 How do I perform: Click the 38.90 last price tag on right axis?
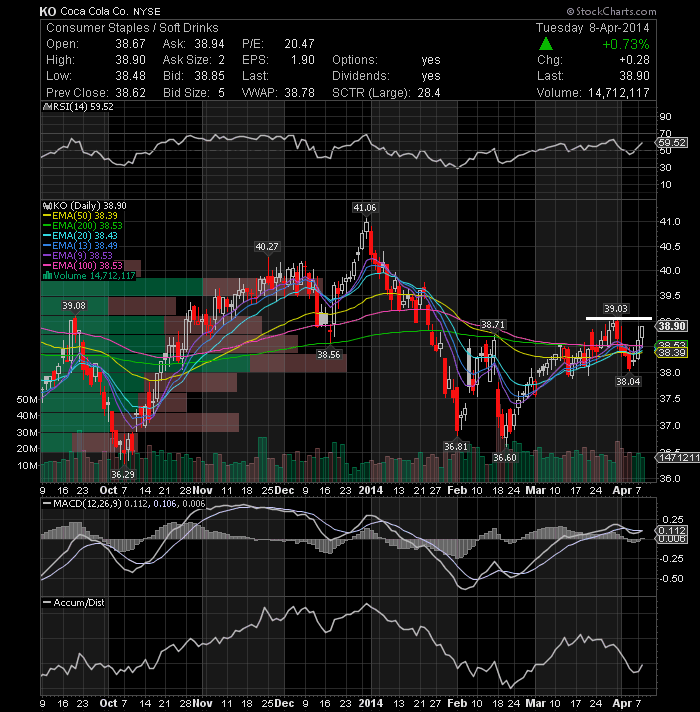(x=672, y=326)
